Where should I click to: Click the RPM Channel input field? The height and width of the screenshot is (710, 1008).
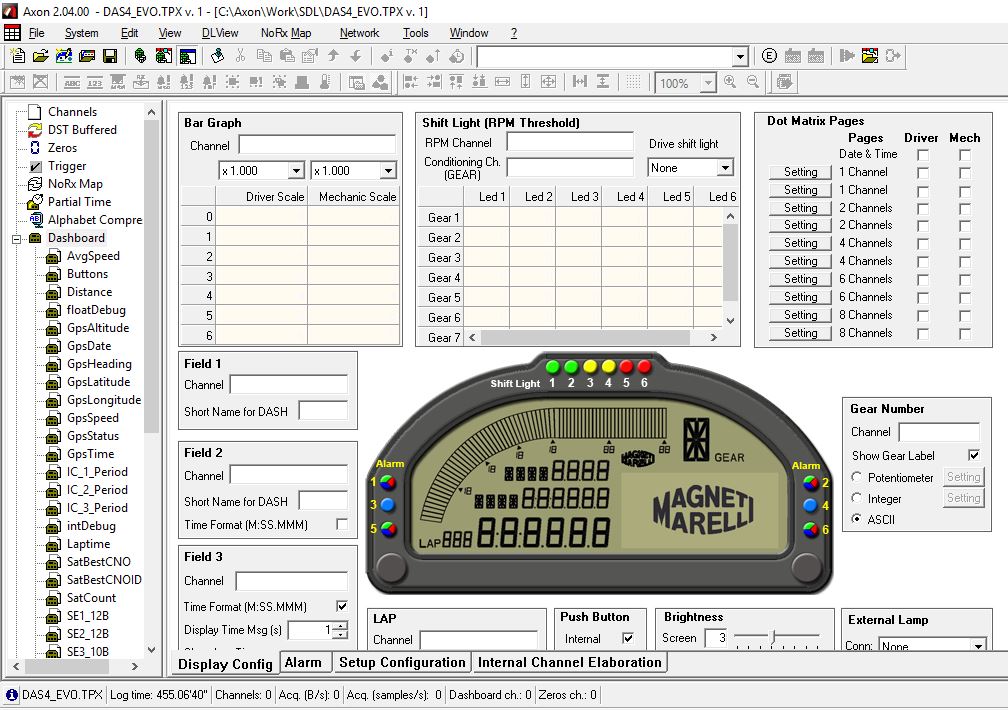pos(570,141)
